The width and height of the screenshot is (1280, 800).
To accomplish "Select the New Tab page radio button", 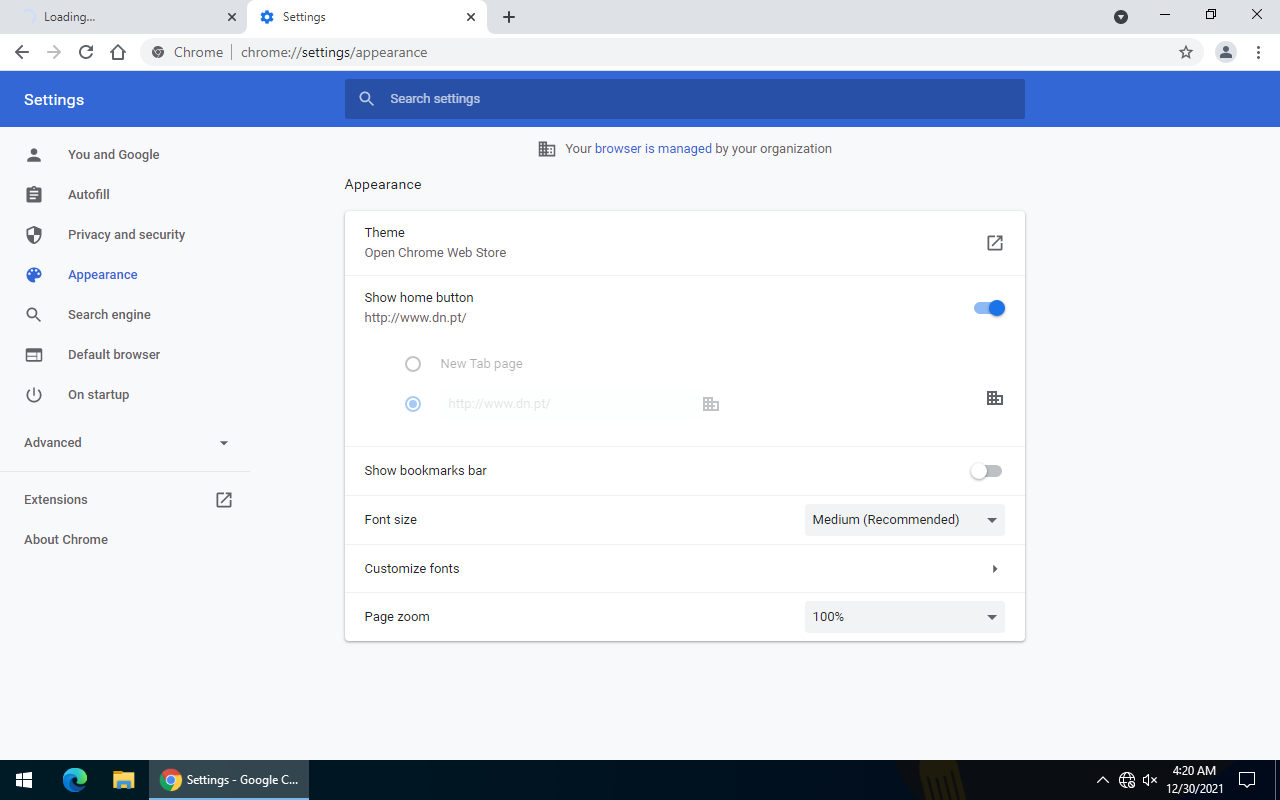I will tap(413, 364).
